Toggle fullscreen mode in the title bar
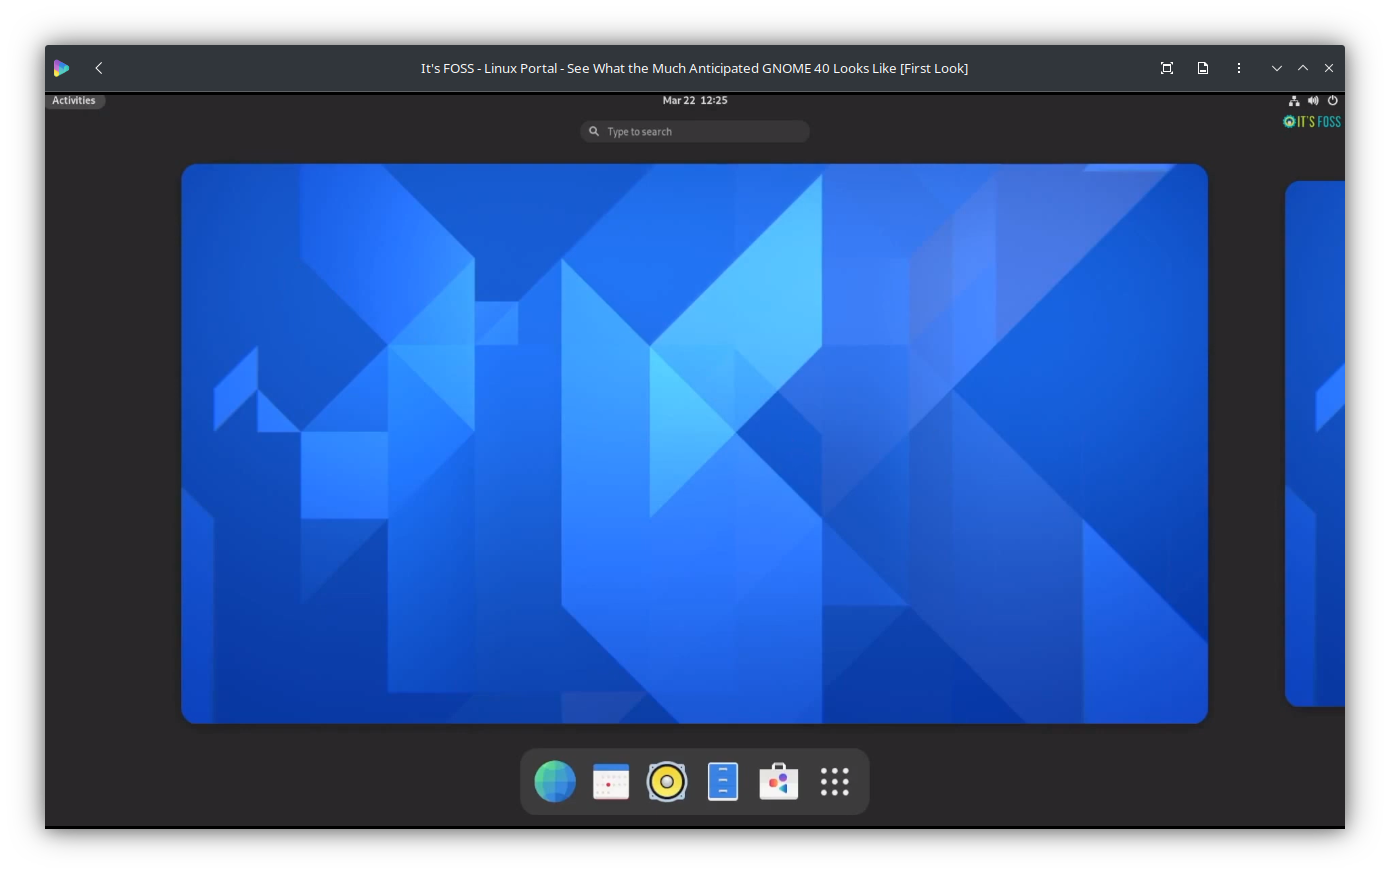The image size is (1390, 874). (x=1167, y=67)
